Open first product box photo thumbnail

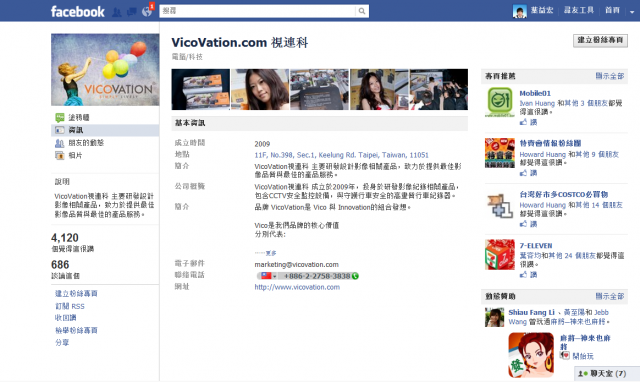tap(200, 89)
